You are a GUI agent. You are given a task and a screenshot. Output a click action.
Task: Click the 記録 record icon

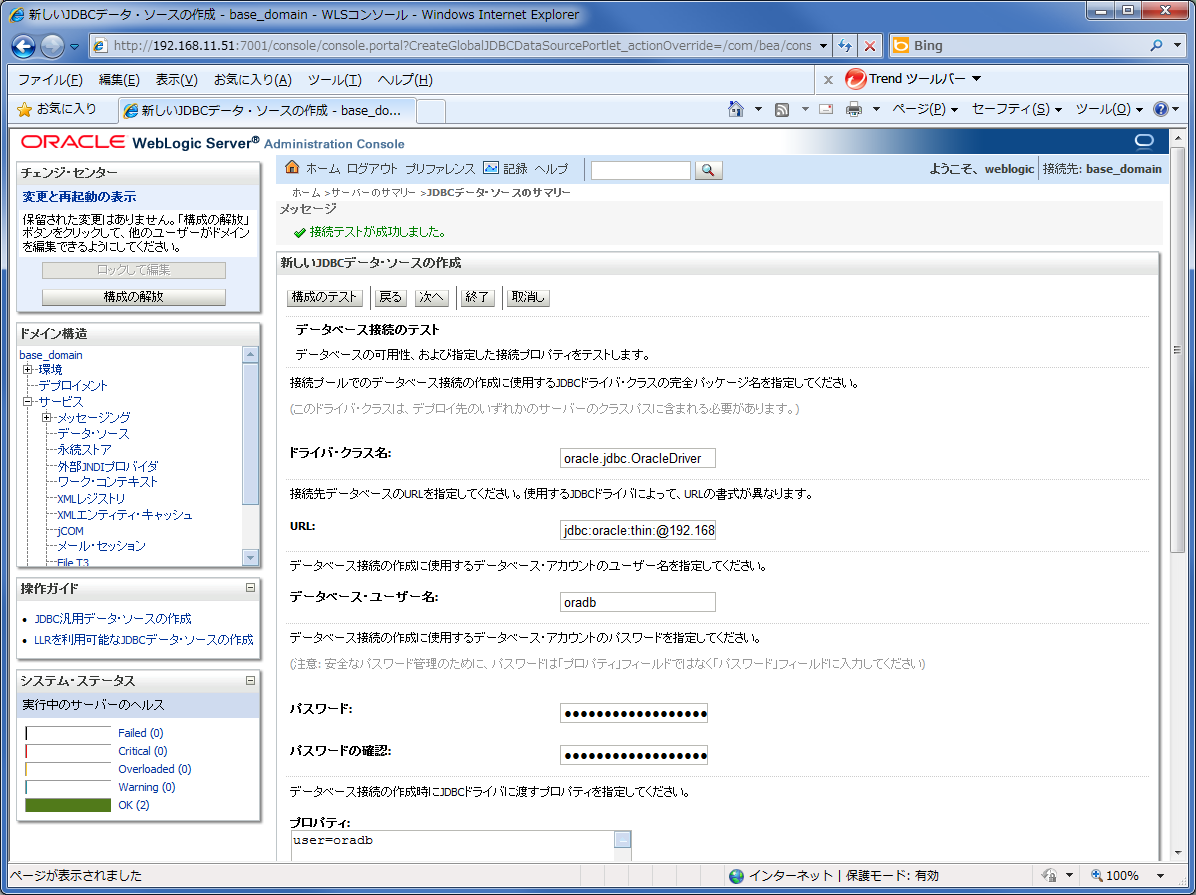[x=491, y=168]
